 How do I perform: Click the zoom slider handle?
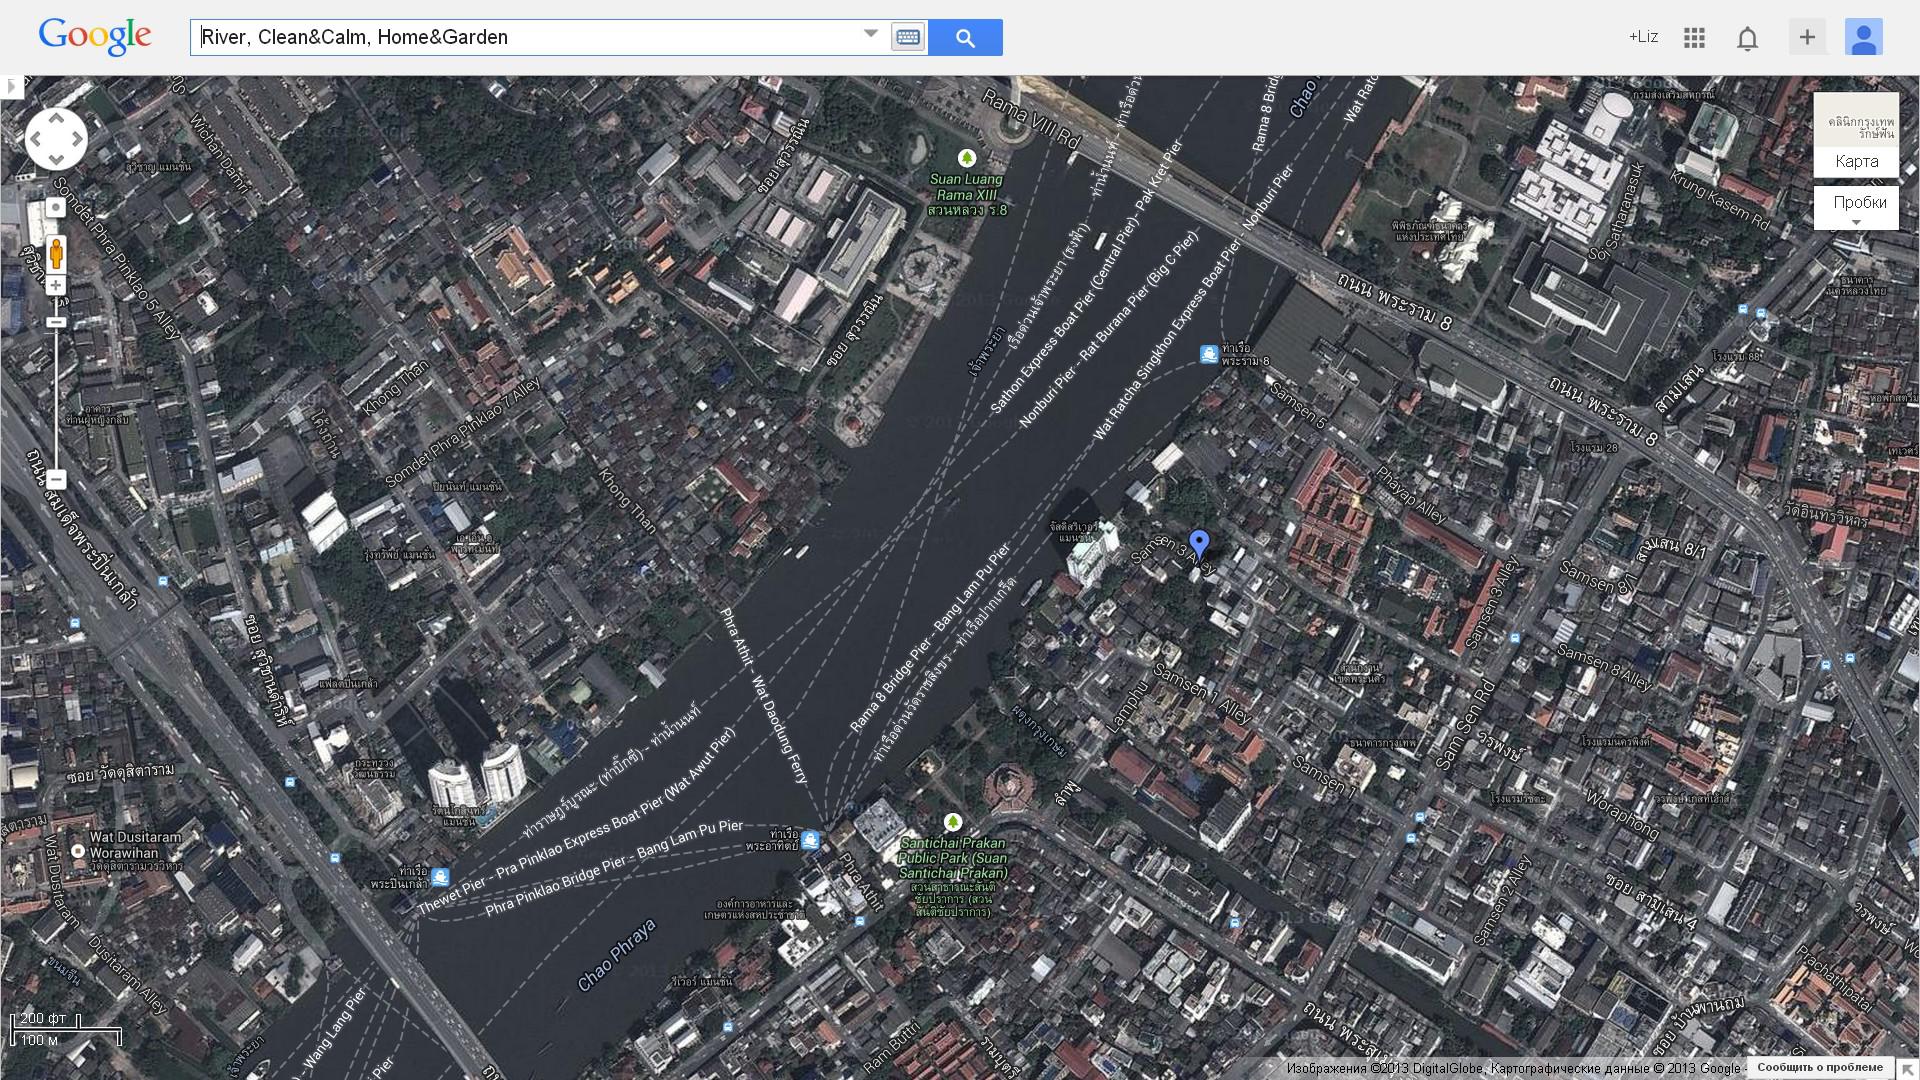[x=56, y=322]
